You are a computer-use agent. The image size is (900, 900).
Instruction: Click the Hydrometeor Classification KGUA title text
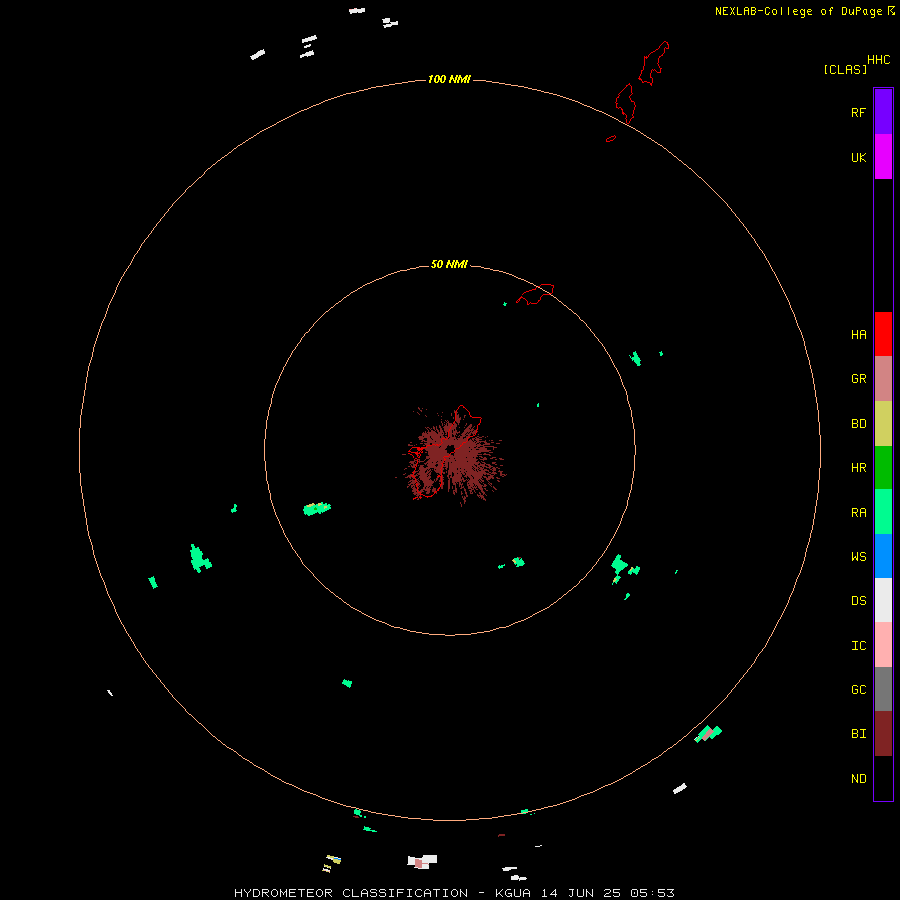pos(454,893)
